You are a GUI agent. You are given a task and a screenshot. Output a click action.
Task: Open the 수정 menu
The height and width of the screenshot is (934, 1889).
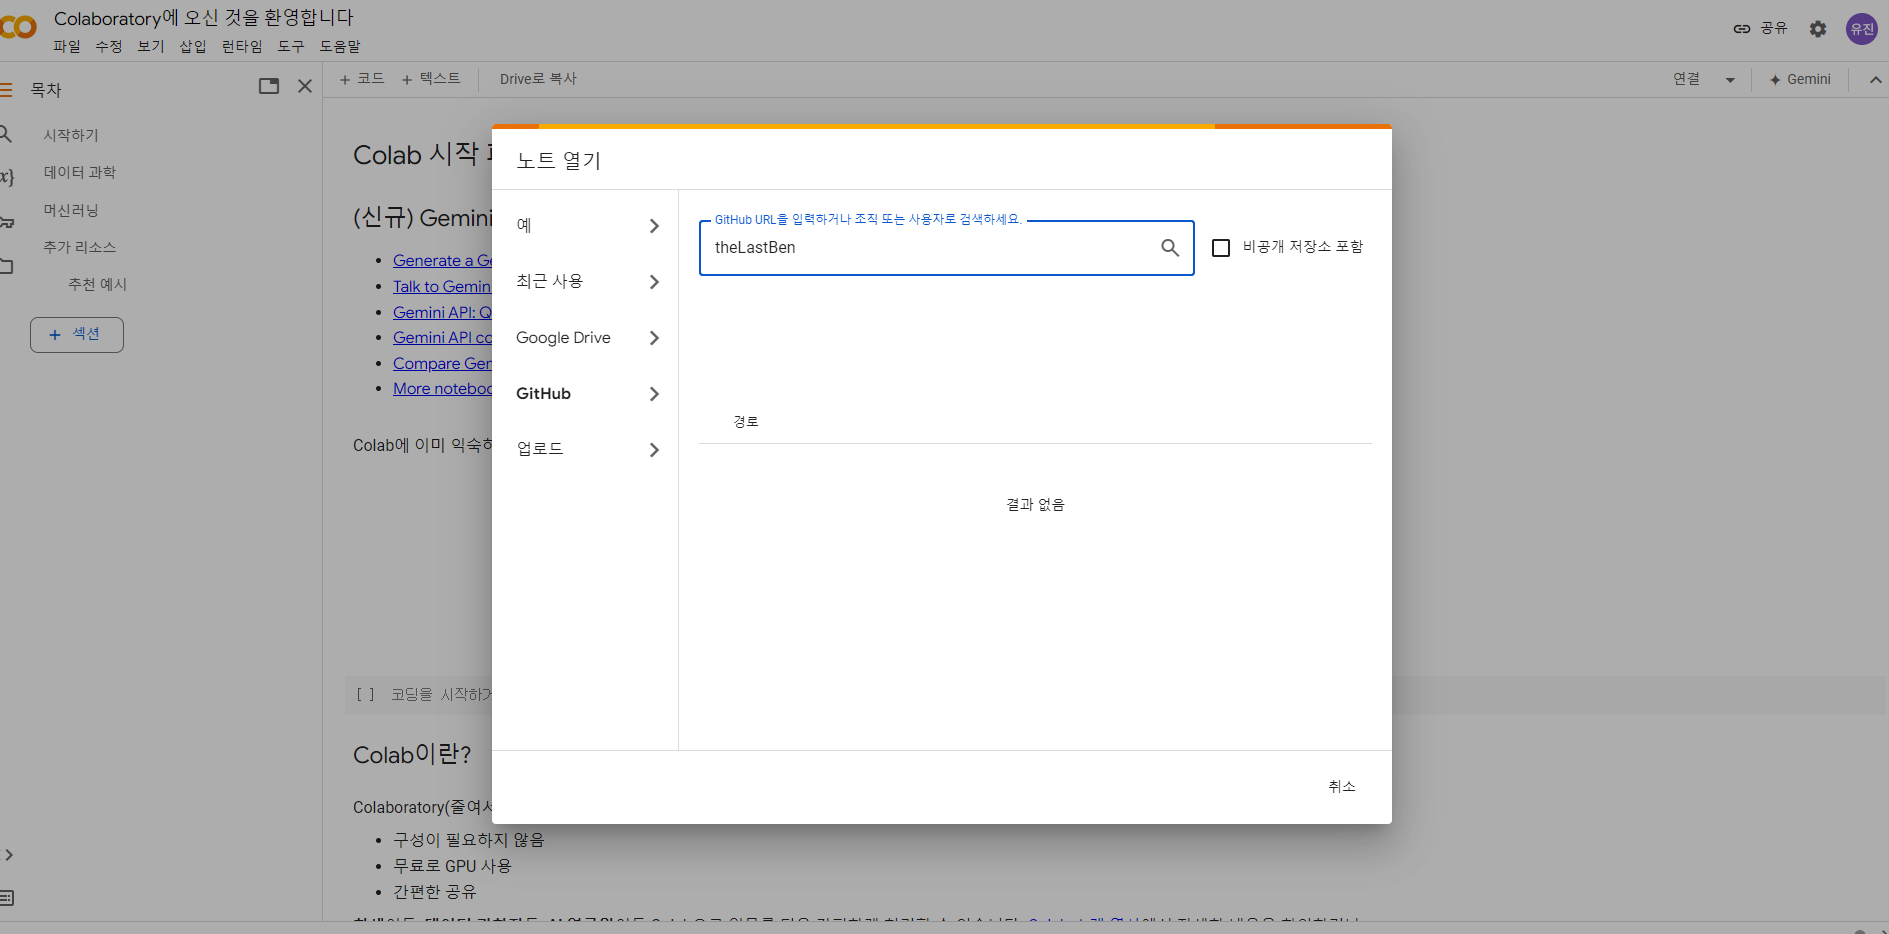pos(109,47)
